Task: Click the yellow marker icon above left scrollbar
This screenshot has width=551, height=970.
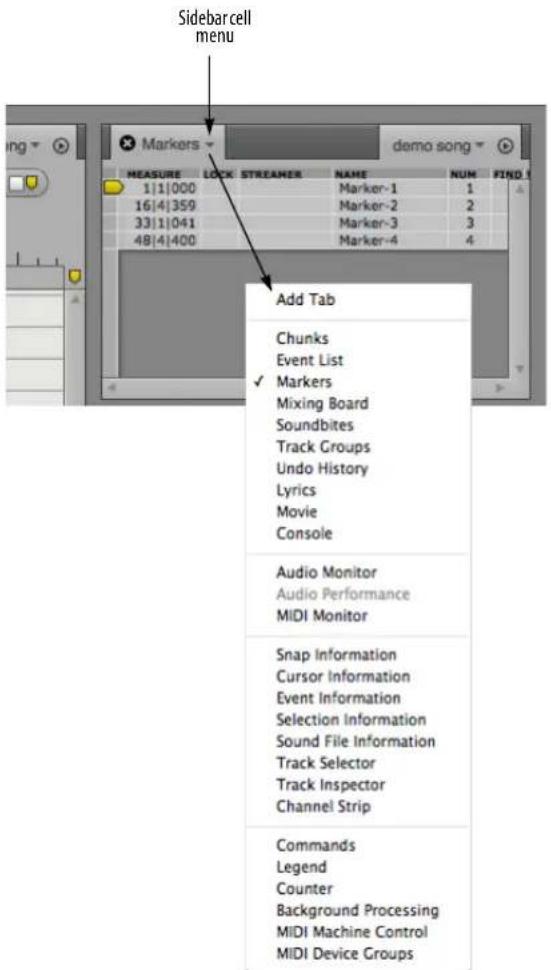Action: point(75,275)
